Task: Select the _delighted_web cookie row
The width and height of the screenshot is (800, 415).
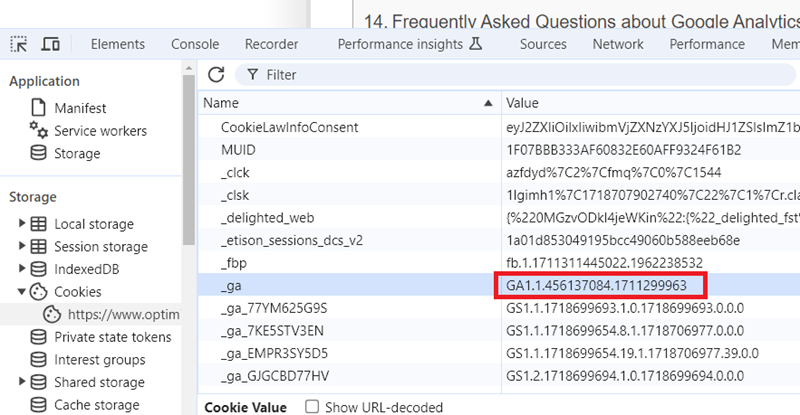Action: pyautogui.click(x=499, y=217)
